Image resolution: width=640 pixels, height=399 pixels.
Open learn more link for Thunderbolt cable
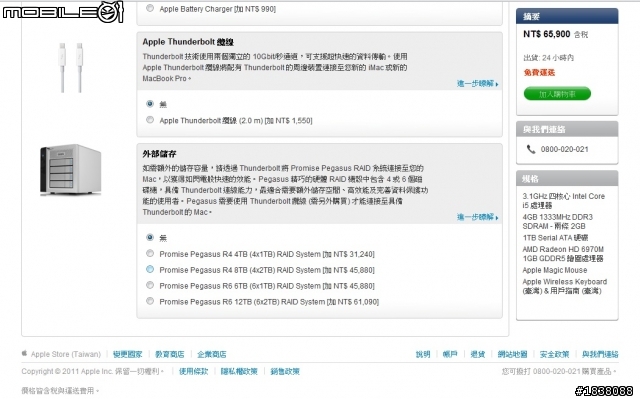[477, 84]
